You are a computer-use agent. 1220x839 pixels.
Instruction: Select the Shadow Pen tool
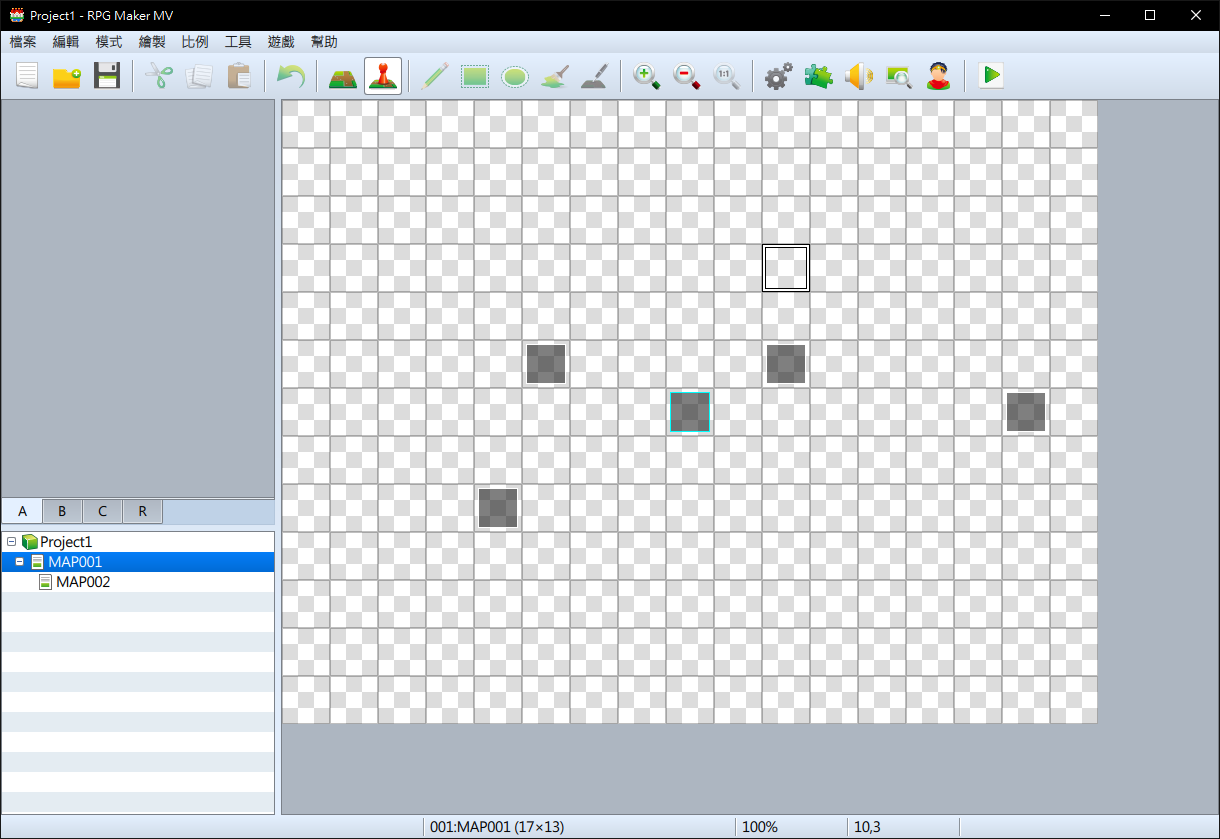[x=595, y=76]
